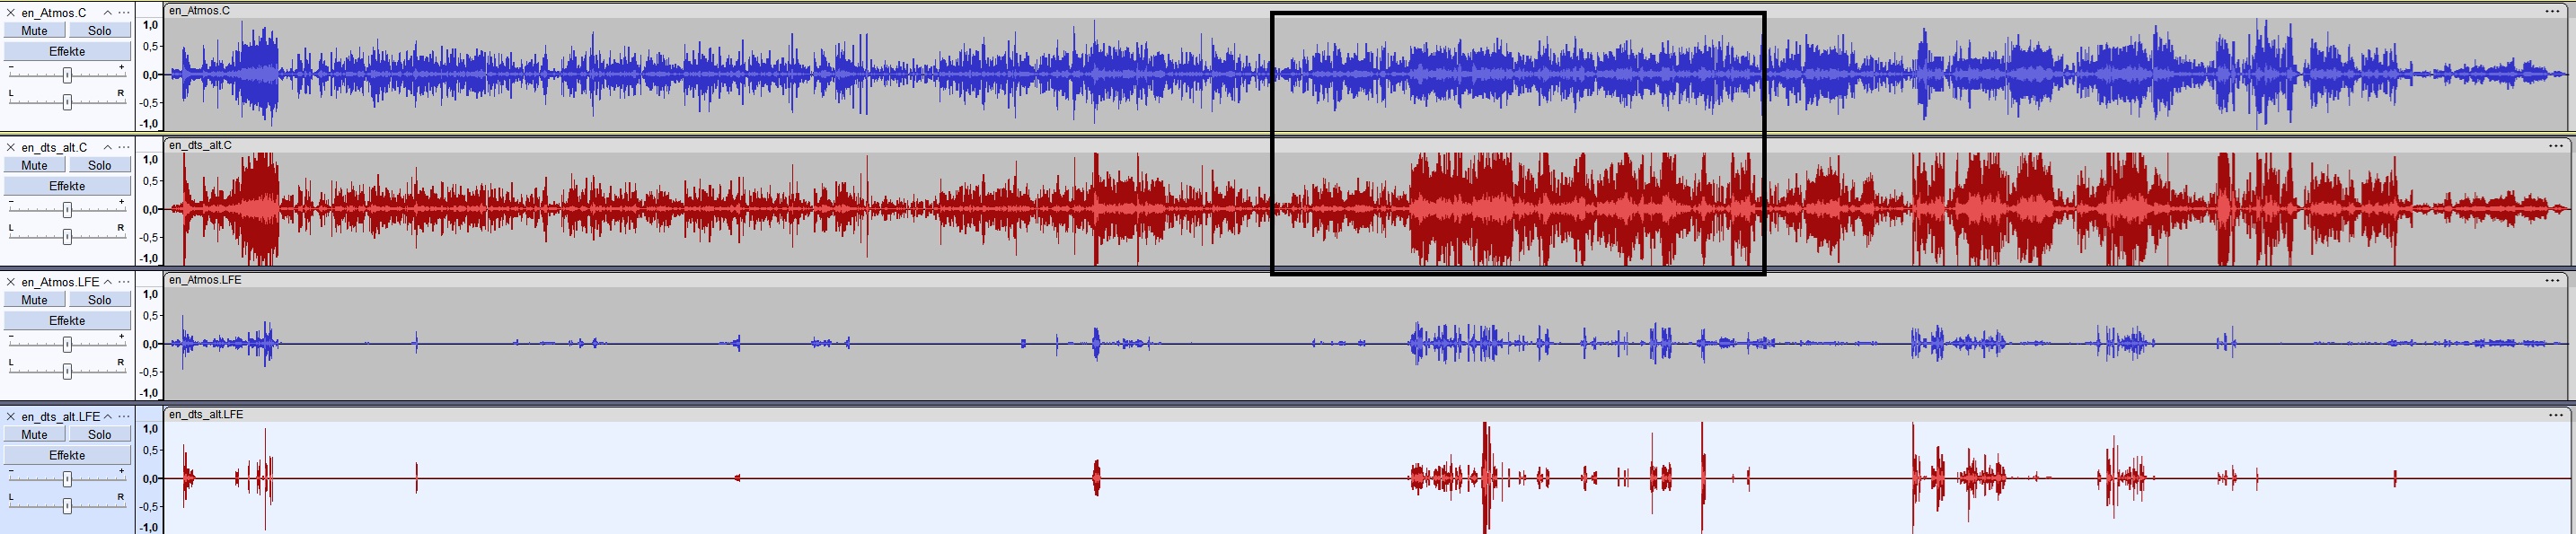The image size is (2576, 534).
Task: Collapse the en_dts_alt.C track
Action: pyautogui.click(x=108, y=147)
